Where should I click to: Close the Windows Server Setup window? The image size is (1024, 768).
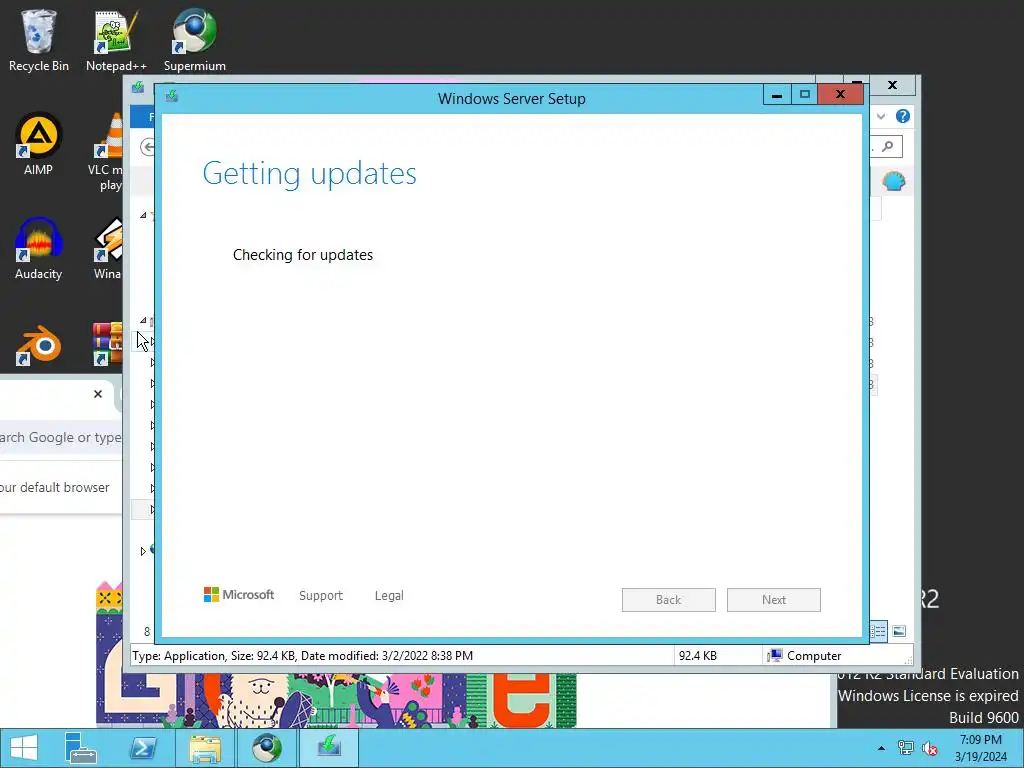(x=840, y=95)
